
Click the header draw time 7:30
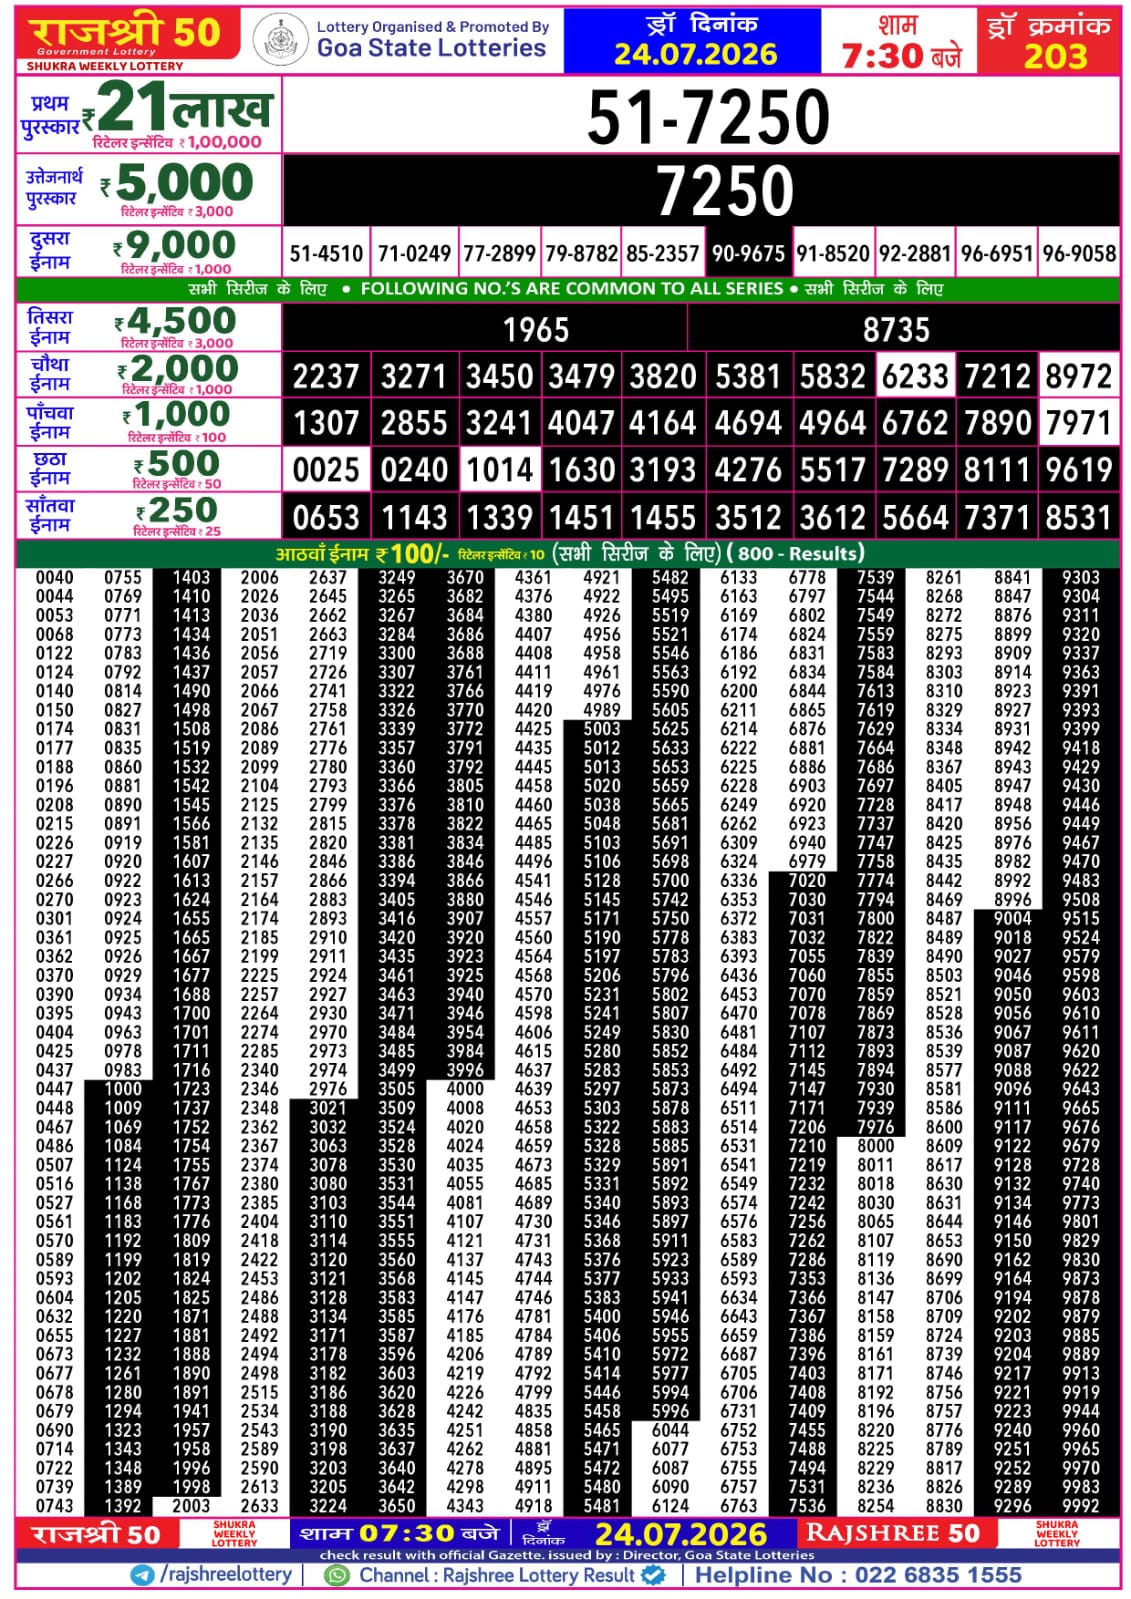point(882,56)
